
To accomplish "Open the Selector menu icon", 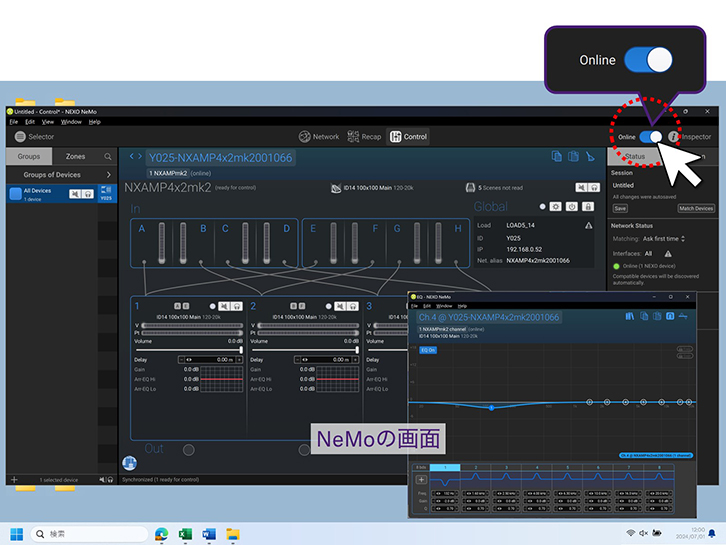I will (20, 136).
